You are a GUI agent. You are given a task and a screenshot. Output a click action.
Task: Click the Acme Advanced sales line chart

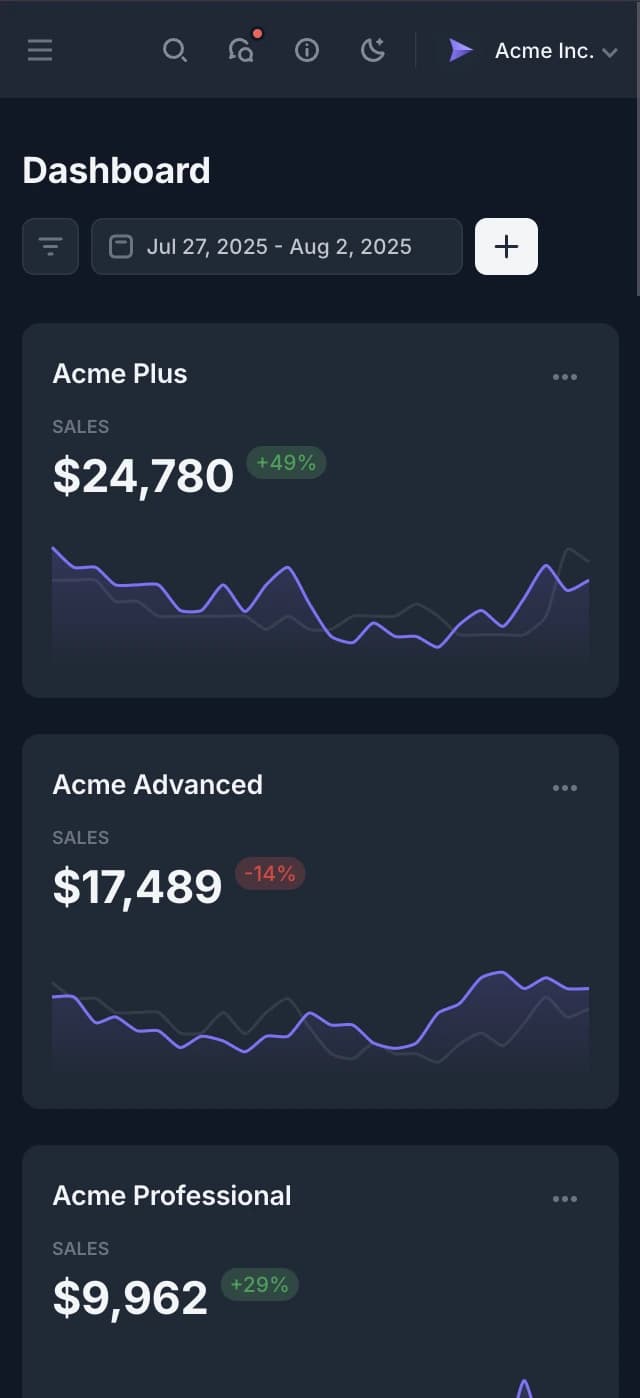320,1015
